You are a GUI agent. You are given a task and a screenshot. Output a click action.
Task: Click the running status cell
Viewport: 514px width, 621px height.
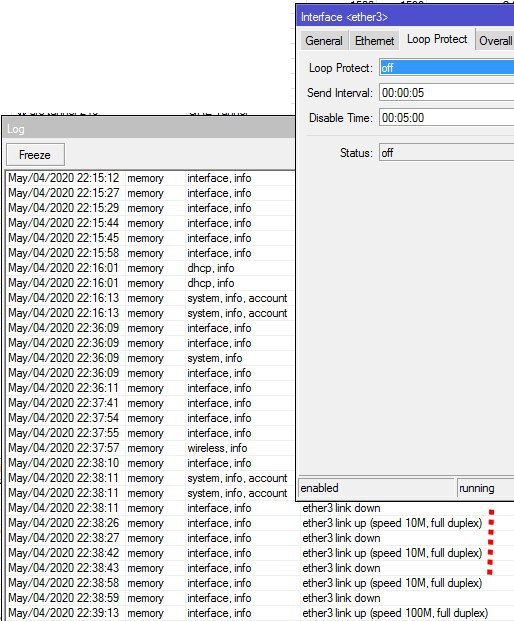point(485,488)
